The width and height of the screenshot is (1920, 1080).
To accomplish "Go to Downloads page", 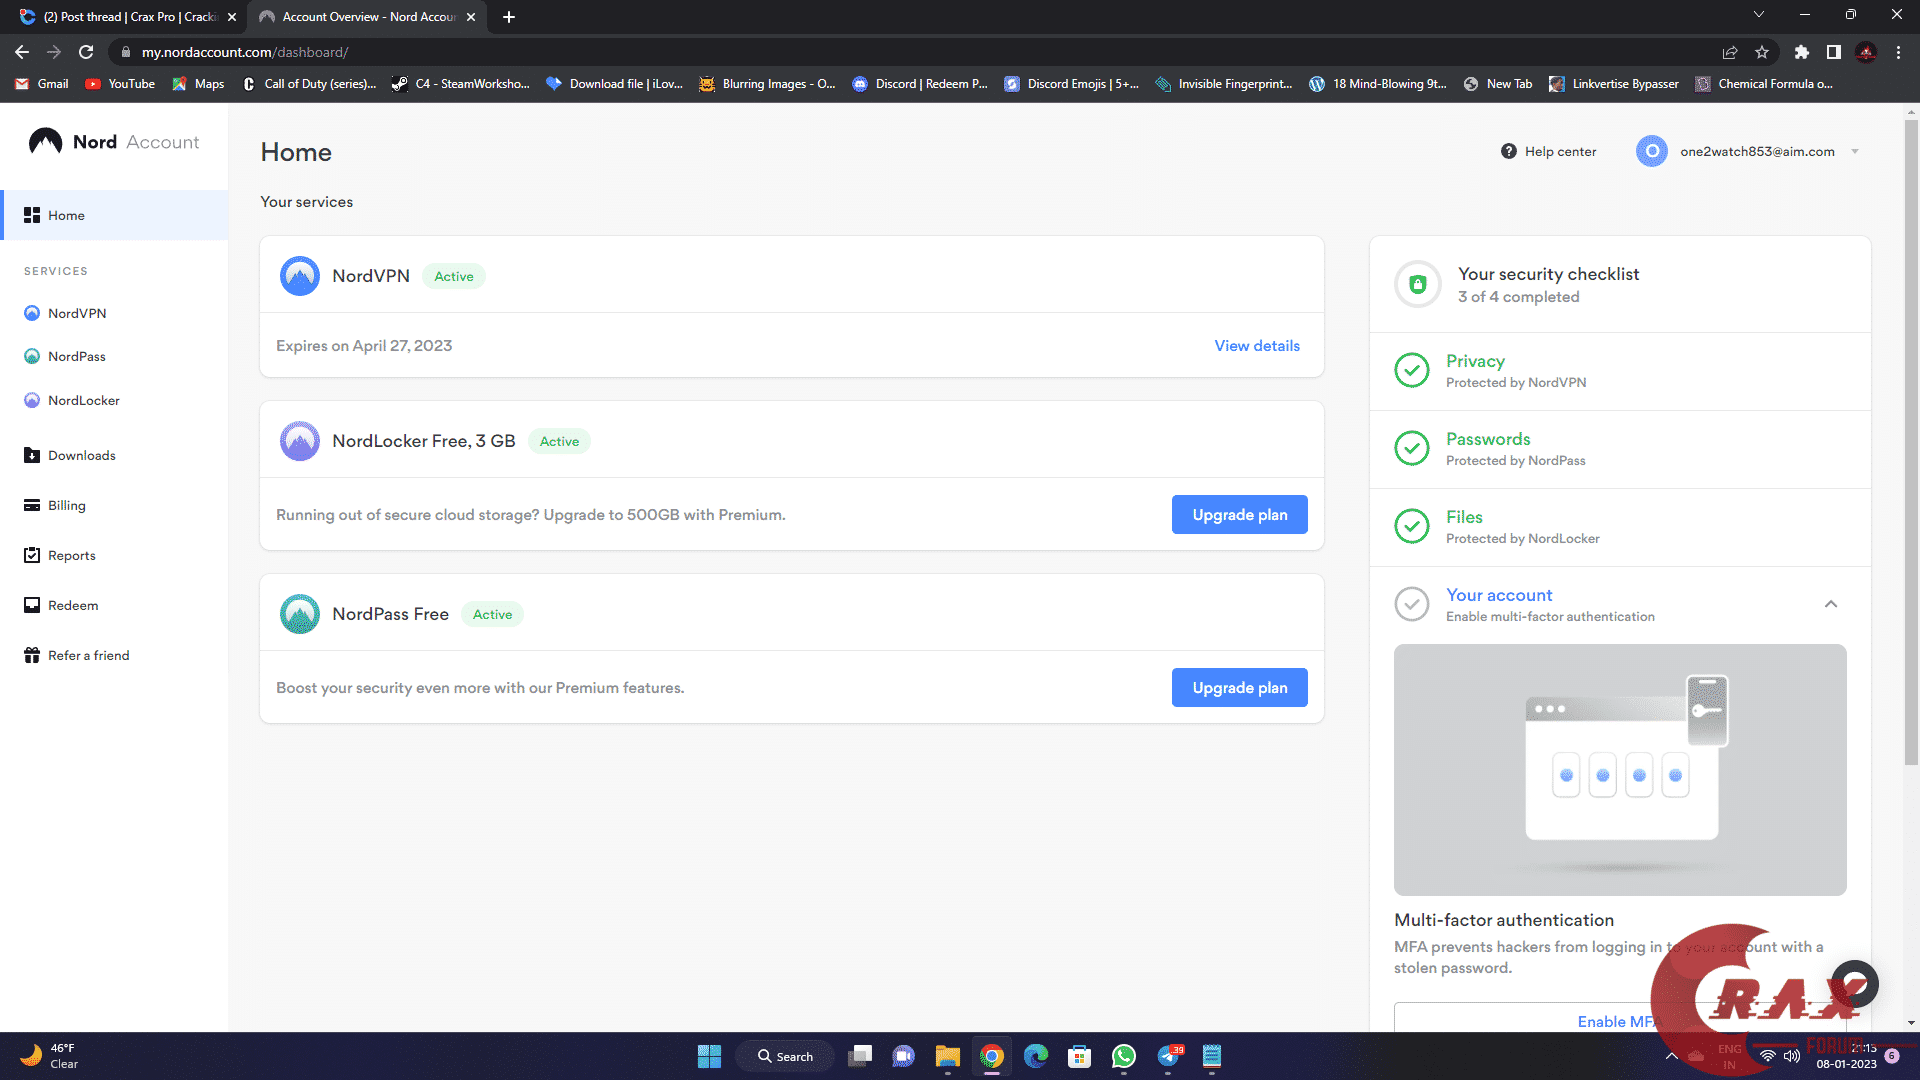I will [70, 455].
